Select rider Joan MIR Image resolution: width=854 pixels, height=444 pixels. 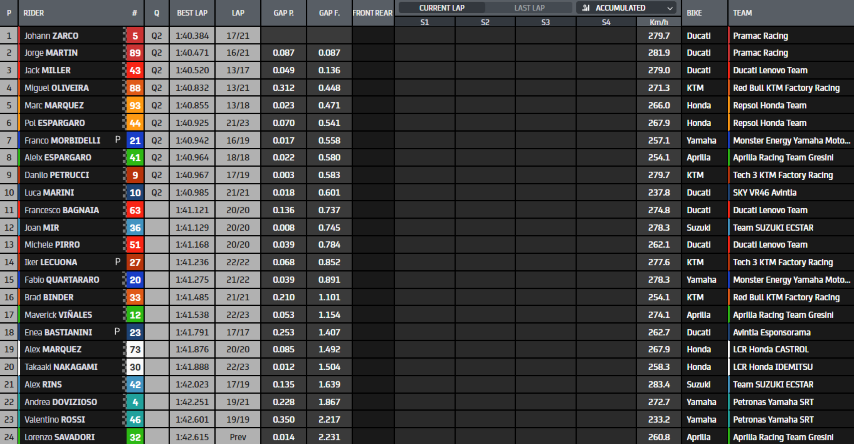41,228
